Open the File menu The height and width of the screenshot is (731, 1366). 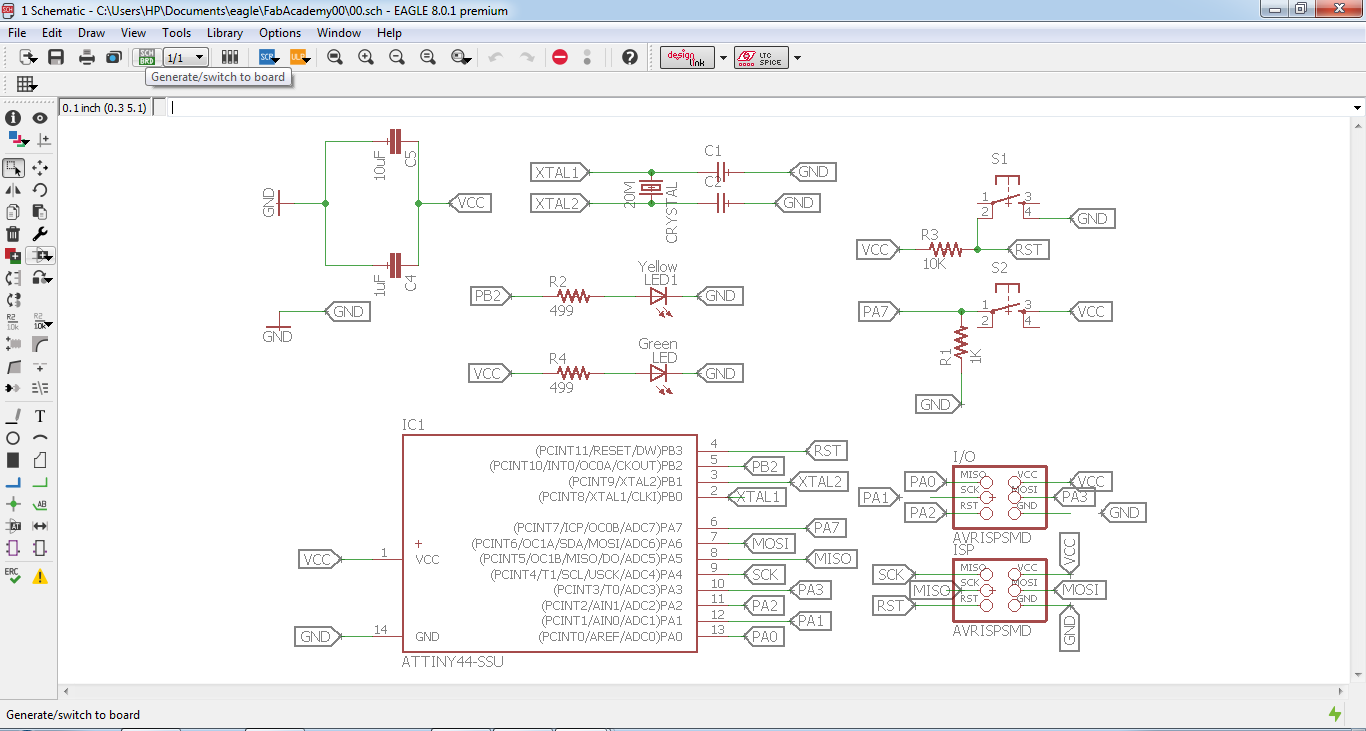(x=17, y=33)
